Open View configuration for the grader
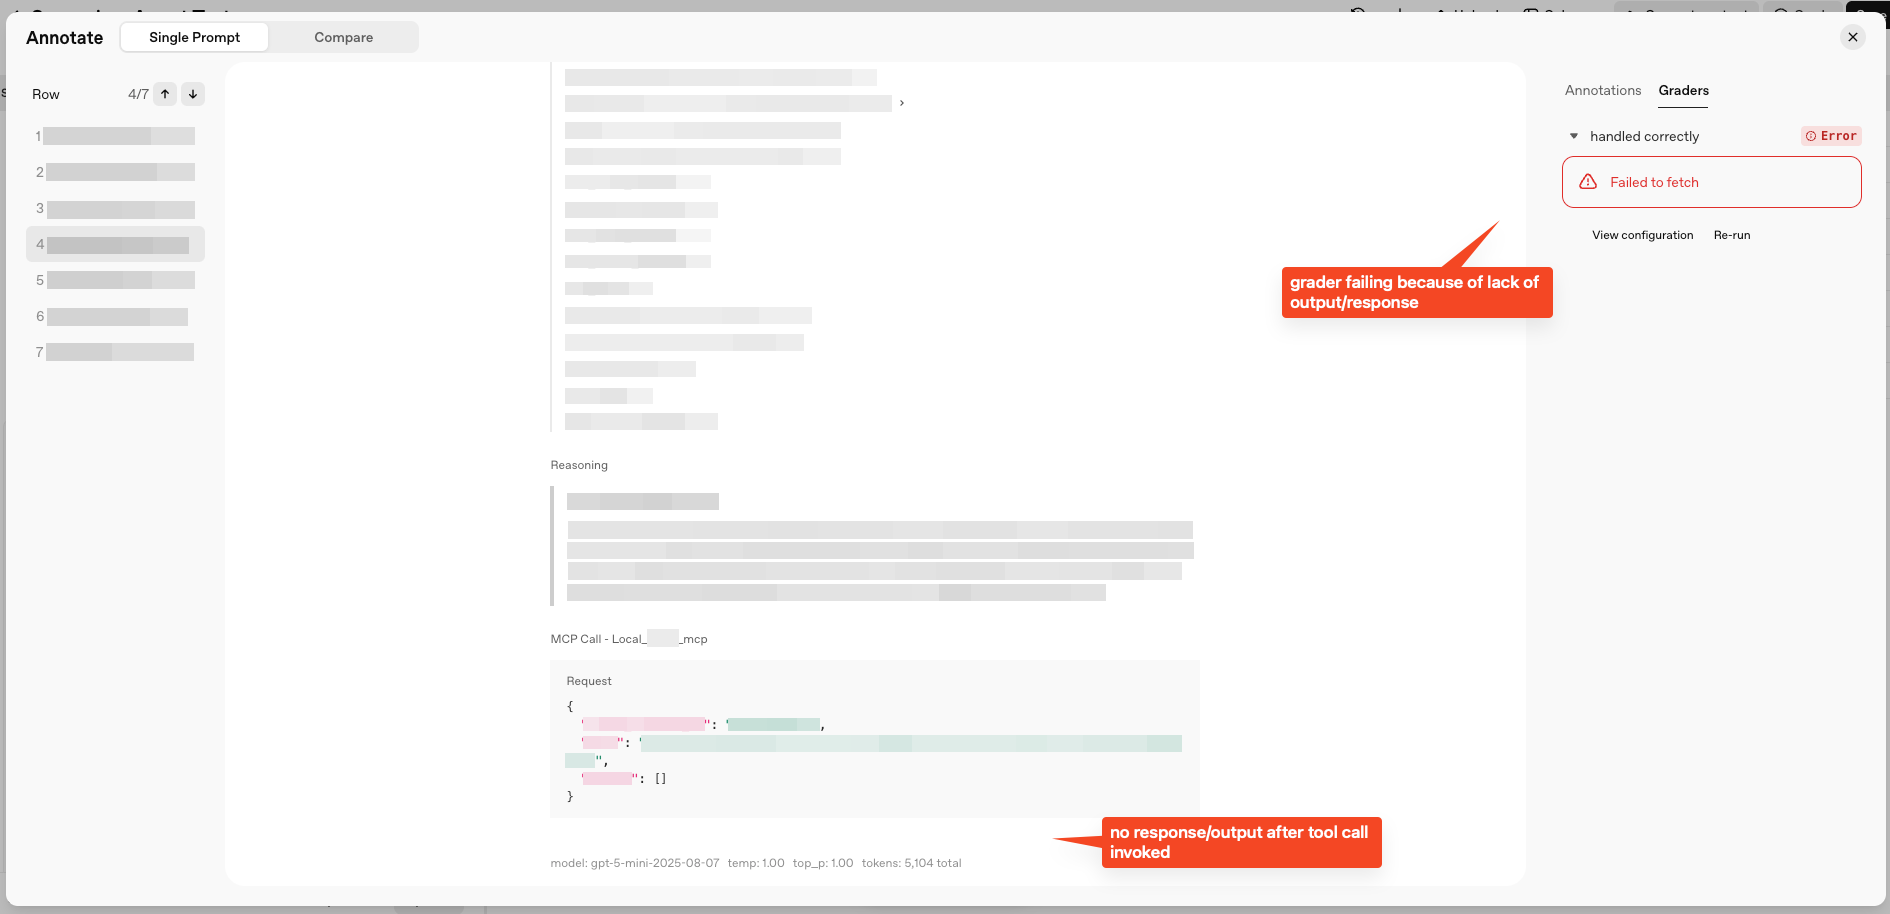The height and width of the screenshot is (914, 1890). [1643, 235]
